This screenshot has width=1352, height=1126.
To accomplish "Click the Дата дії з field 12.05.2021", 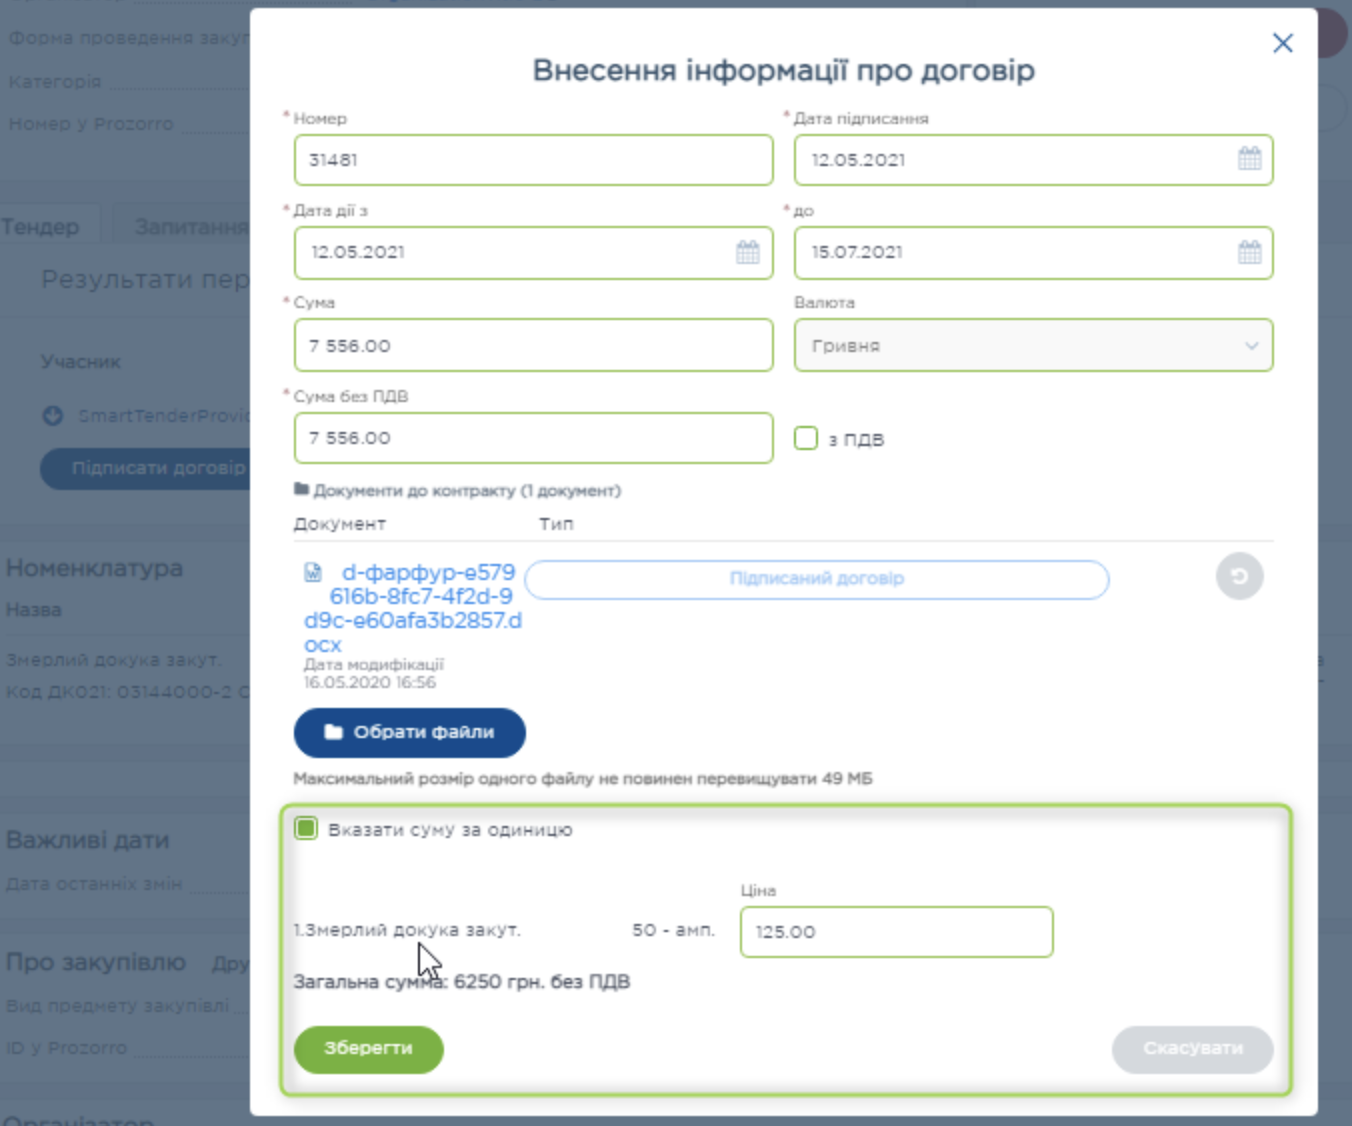I will (x=533, y=252).
